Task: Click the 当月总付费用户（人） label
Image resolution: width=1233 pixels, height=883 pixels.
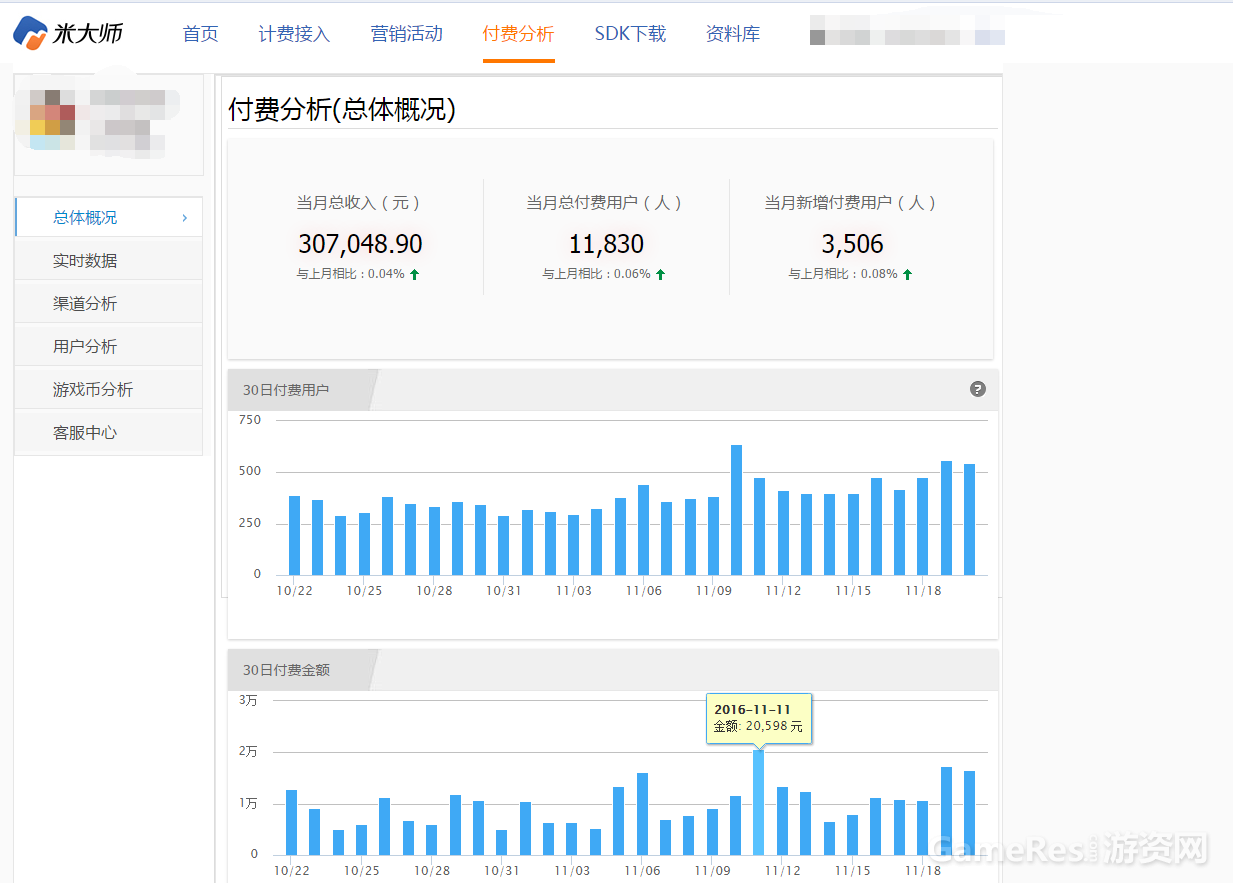Action: (606, 203)
